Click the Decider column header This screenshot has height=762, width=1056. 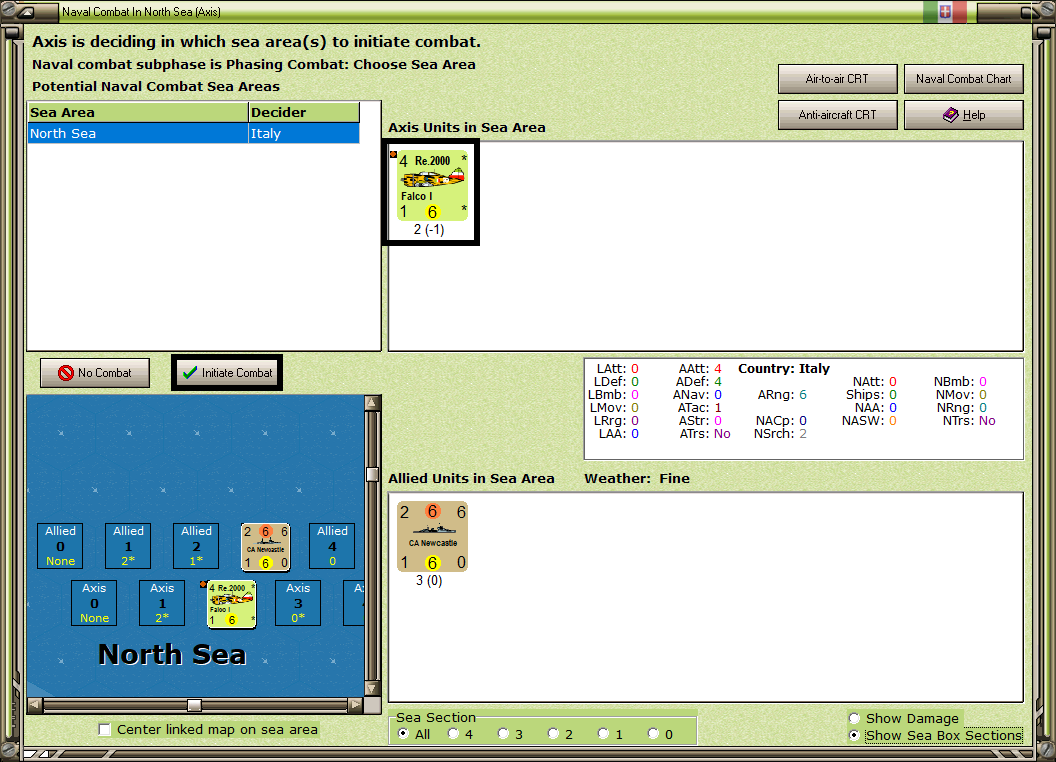click(304, 113)
